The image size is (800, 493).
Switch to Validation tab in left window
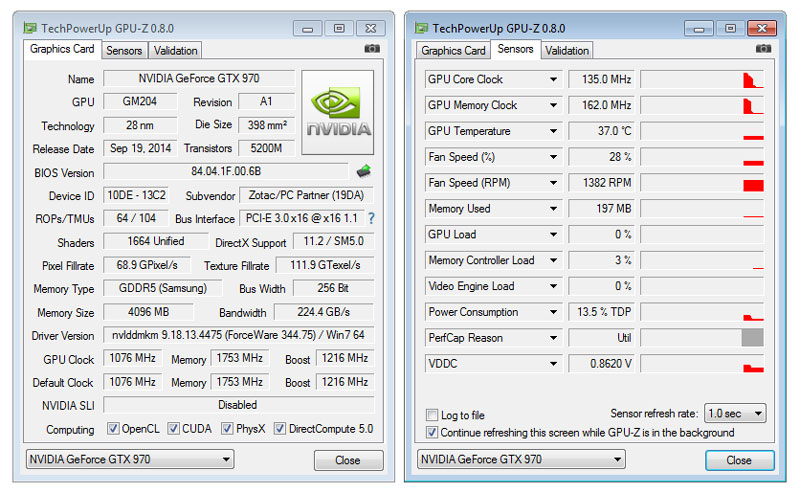click(175, 51)
